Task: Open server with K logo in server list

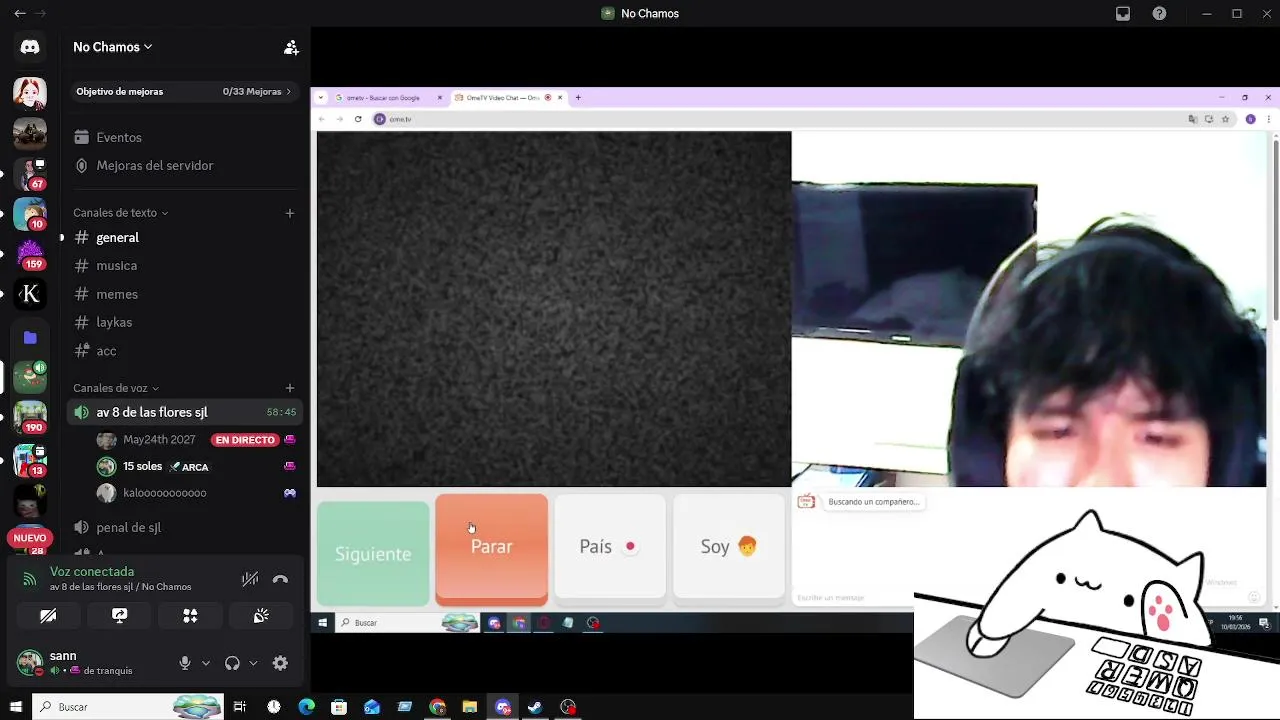Action: (30, 294)
